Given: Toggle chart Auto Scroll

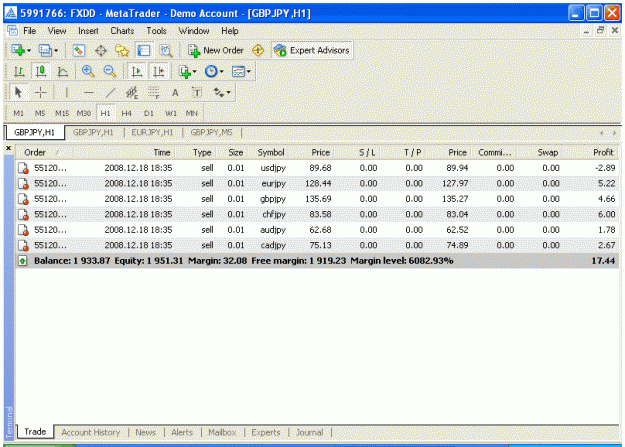Looking at the screenshot, I should tap(137, 72).
